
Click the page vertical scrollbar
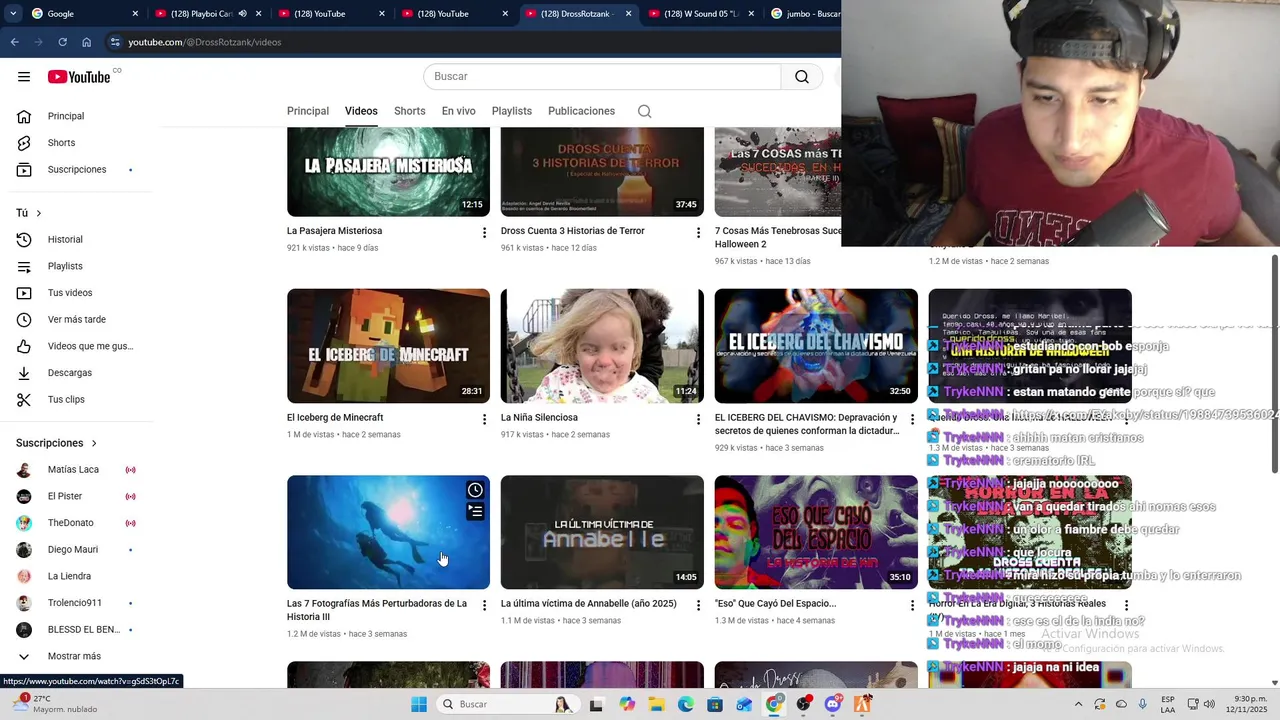pyautogui.click(x=1274, y=364)
